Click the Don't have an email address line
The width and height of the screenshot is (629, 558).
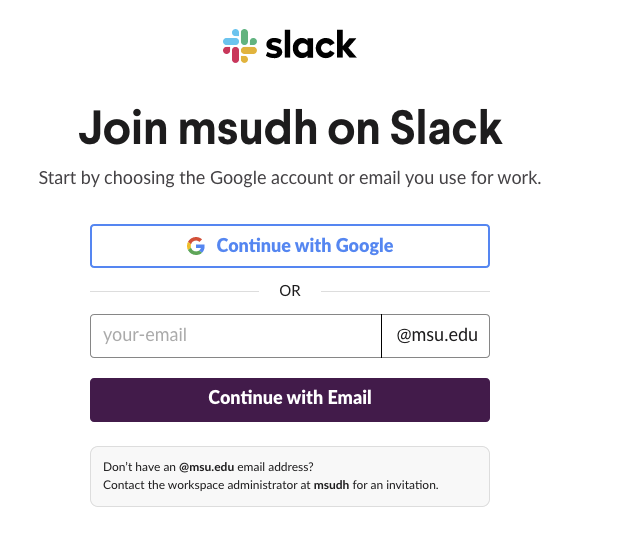coord(208,467)
